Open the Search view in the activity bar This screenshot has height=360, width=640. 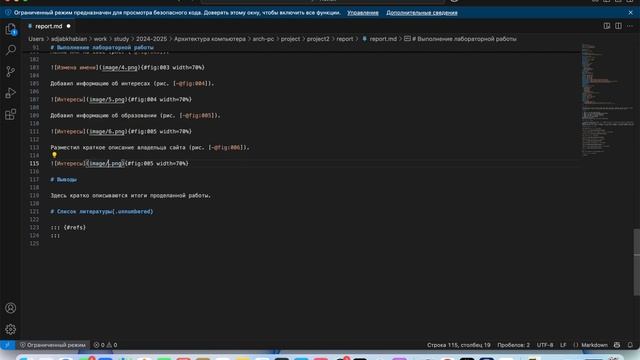click(11, 50)
